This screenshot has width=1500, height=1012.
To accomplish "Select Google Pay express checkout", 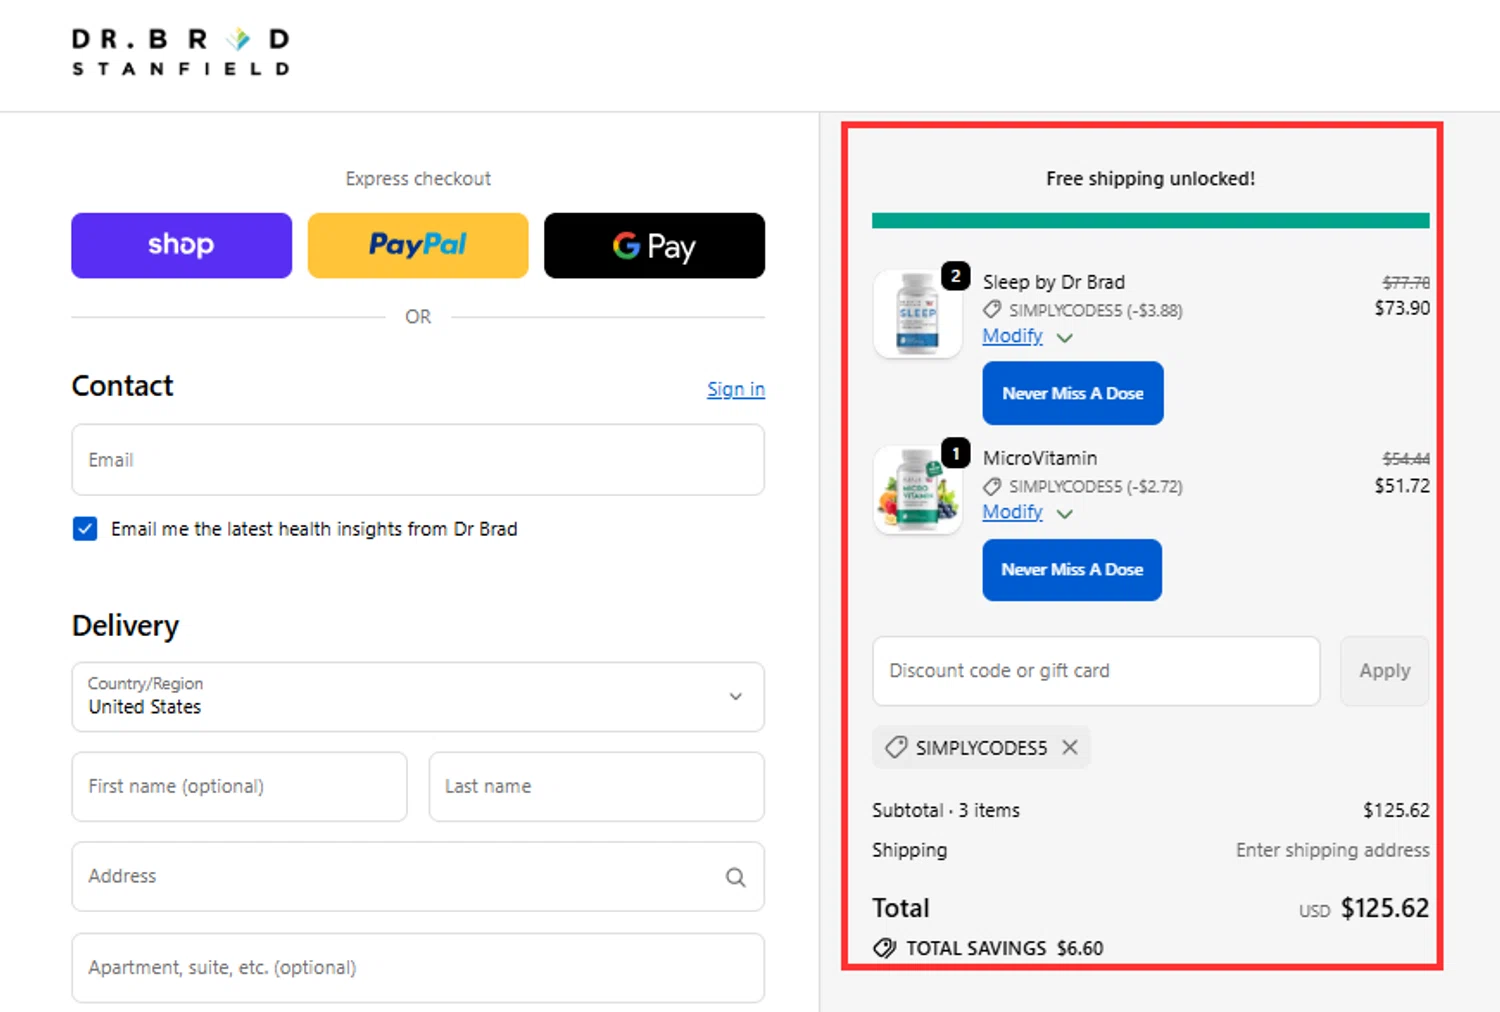I will 654,245.
